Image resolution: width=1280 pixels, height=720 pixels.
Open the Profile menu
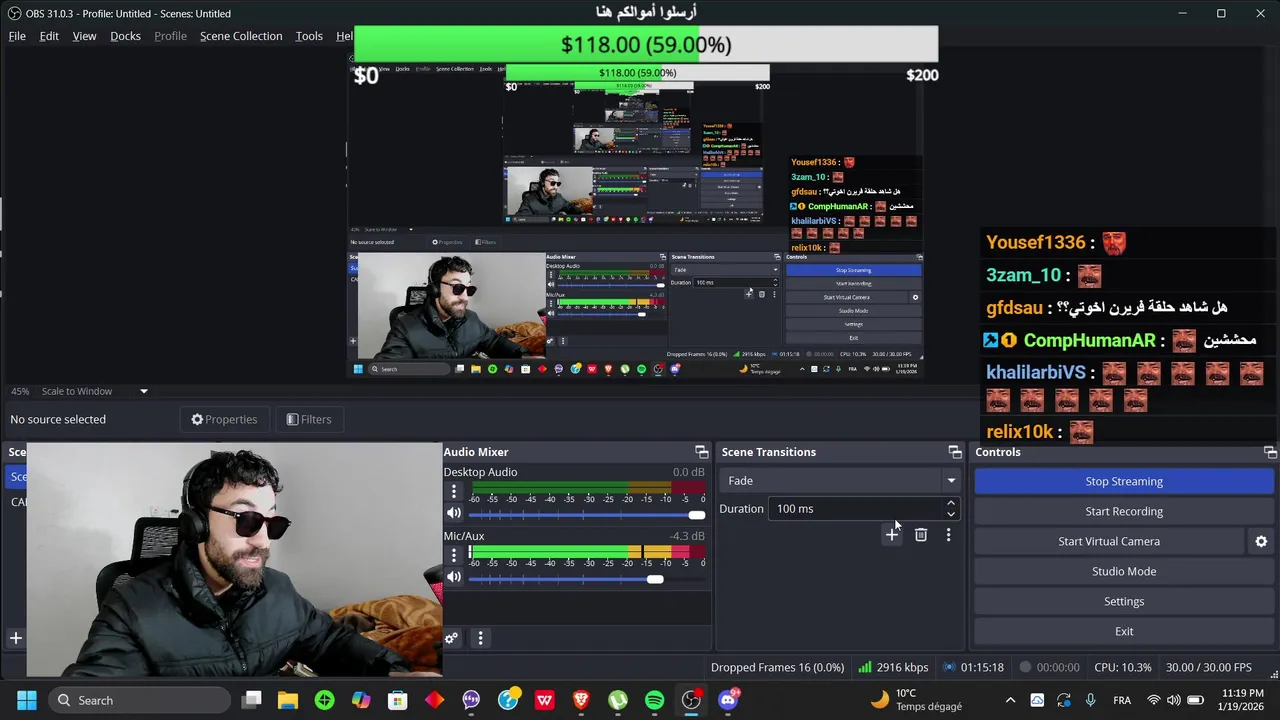pyautogui.click(x=170, y=36)
